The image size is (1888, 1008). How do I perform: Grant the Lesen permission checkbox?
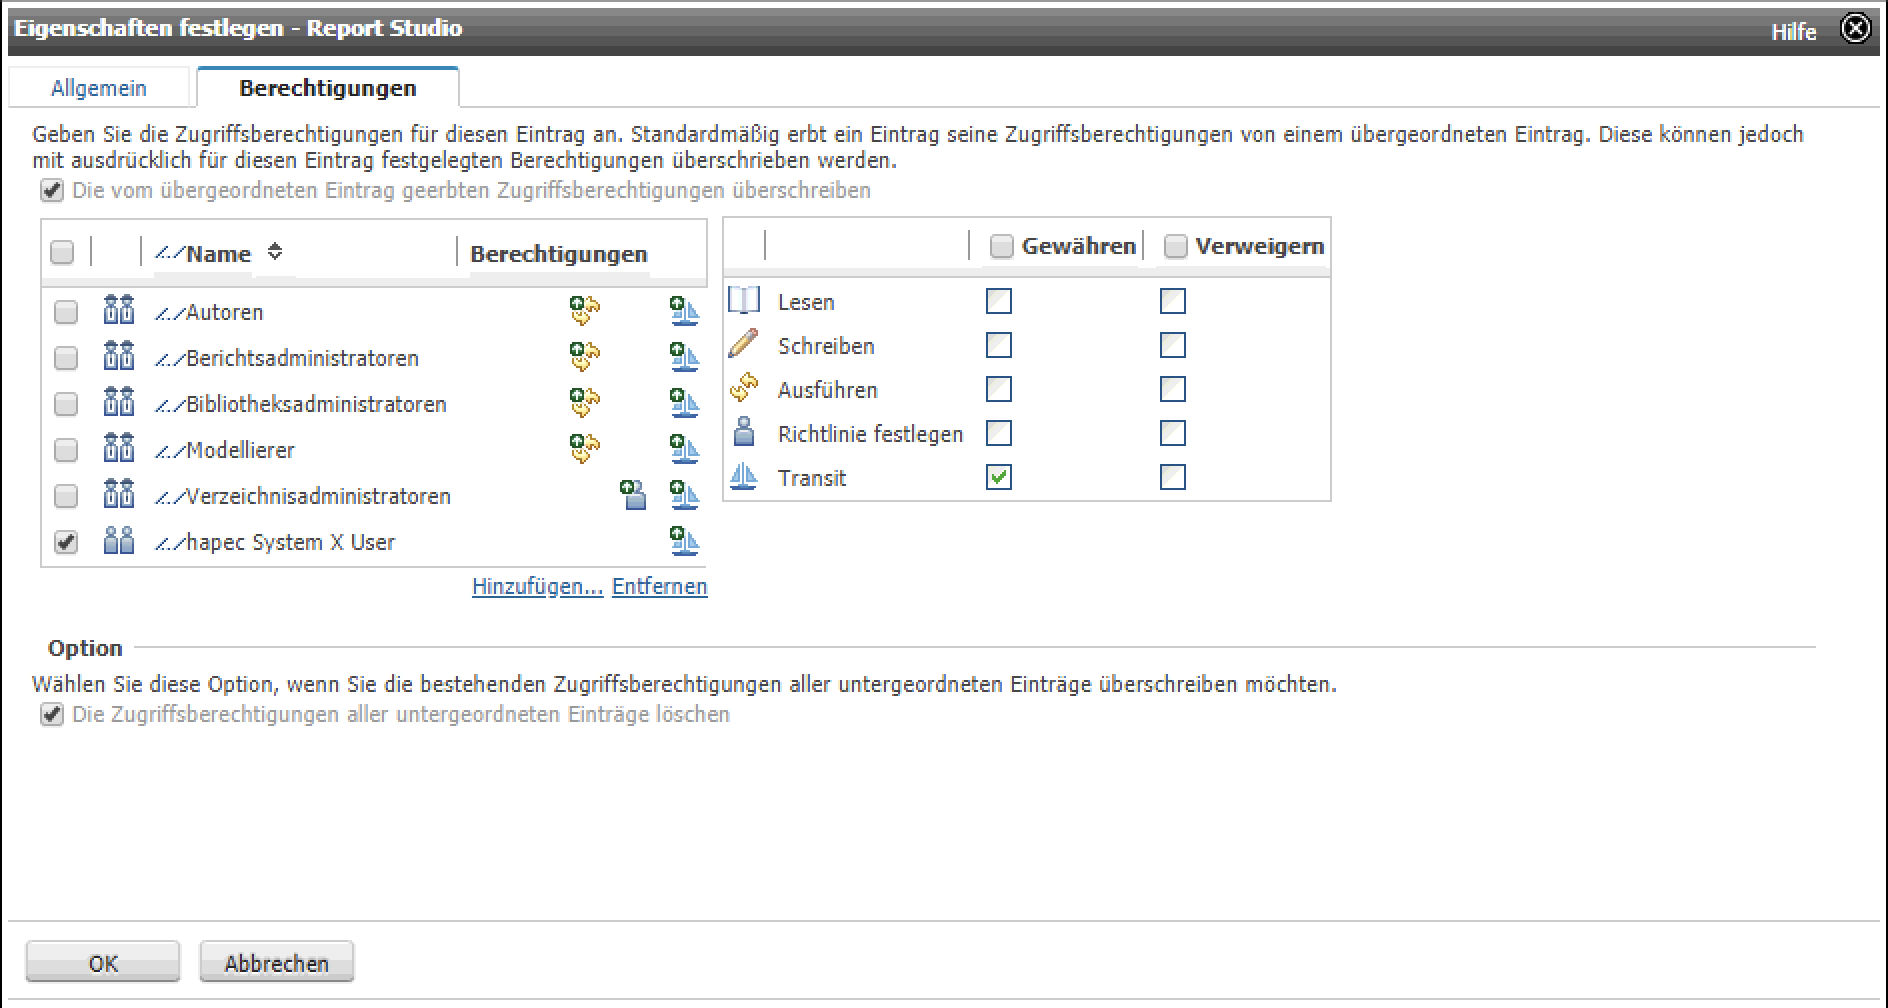pos(998,301)
